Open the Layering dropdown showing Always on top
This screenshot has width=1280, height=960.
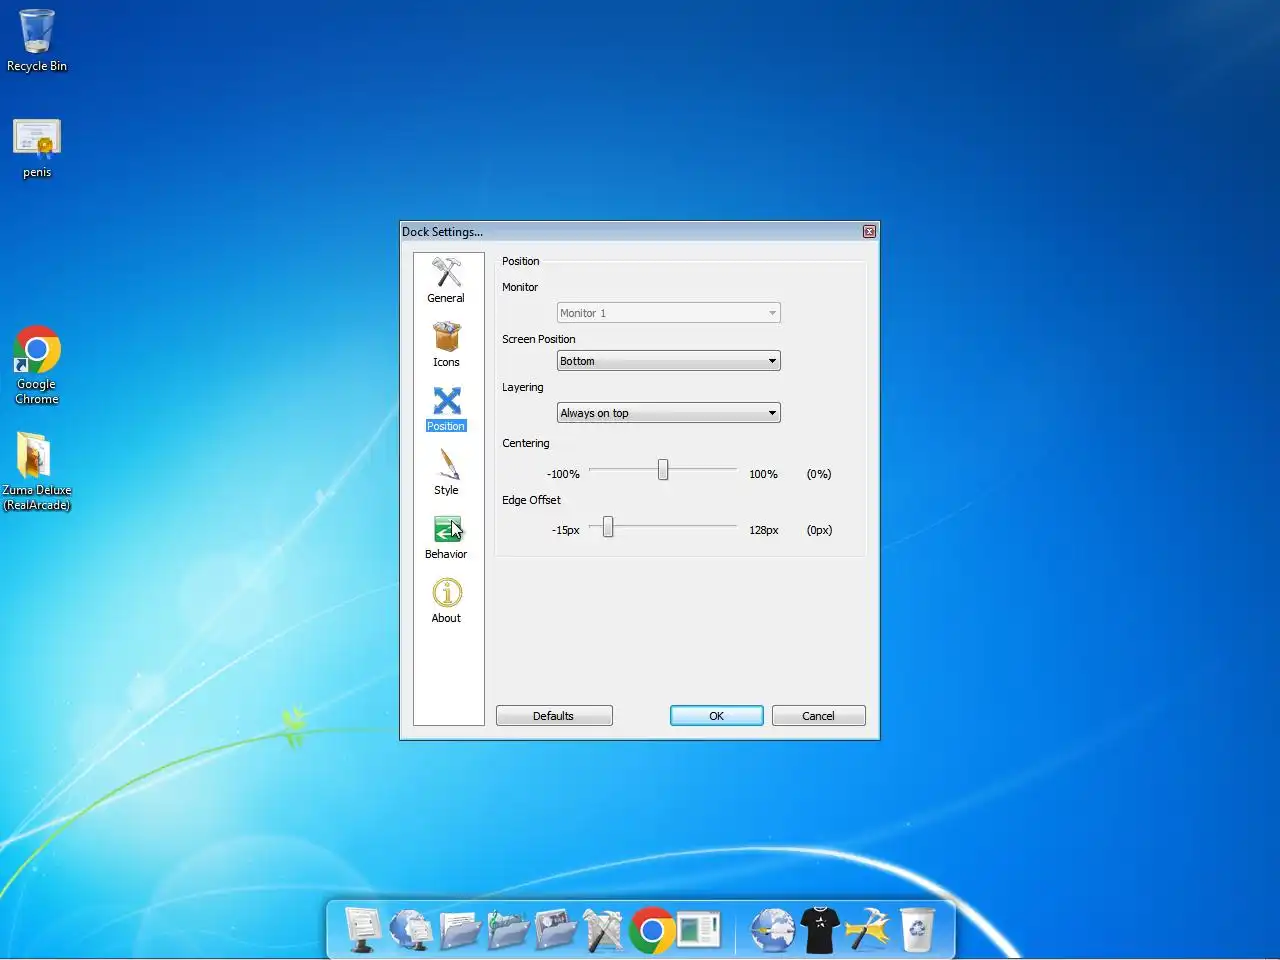pyautogui.click(x=668, y=413)
